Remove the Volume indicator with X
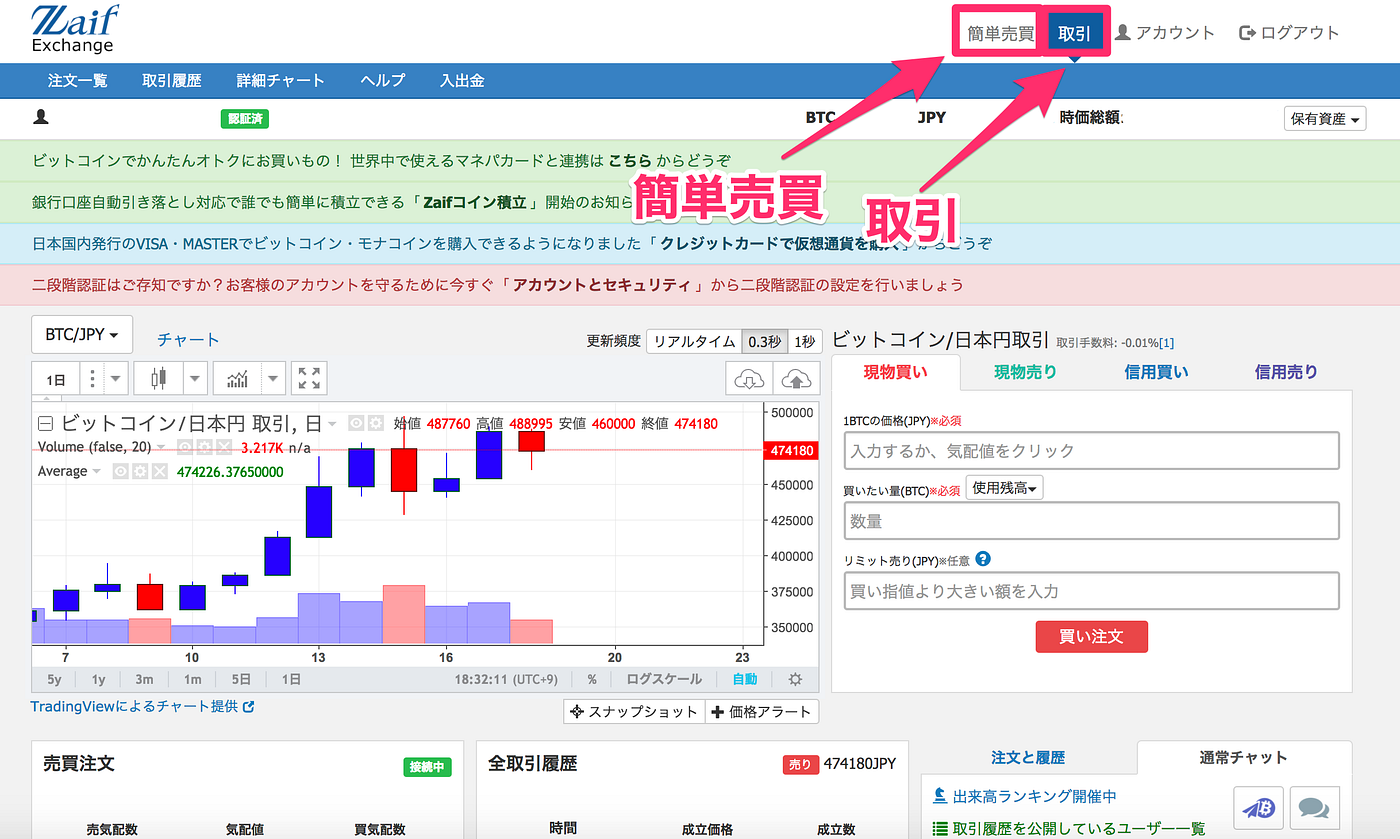This screenshot has width=1400, height=839. [x=223, y=447]
